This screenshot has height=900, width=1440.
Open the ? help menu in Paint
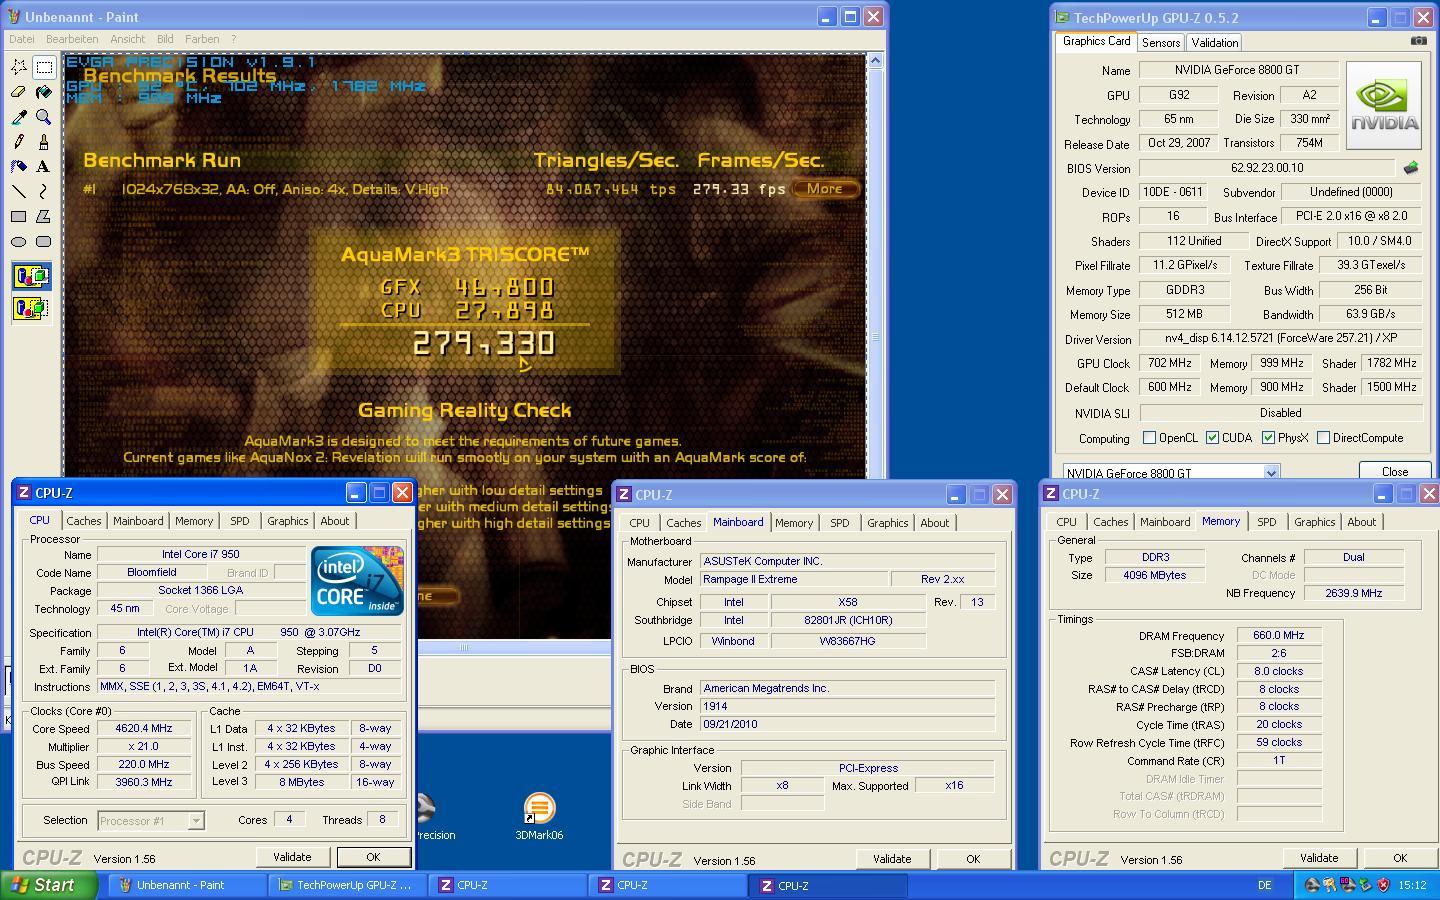[x=233, y=39]
